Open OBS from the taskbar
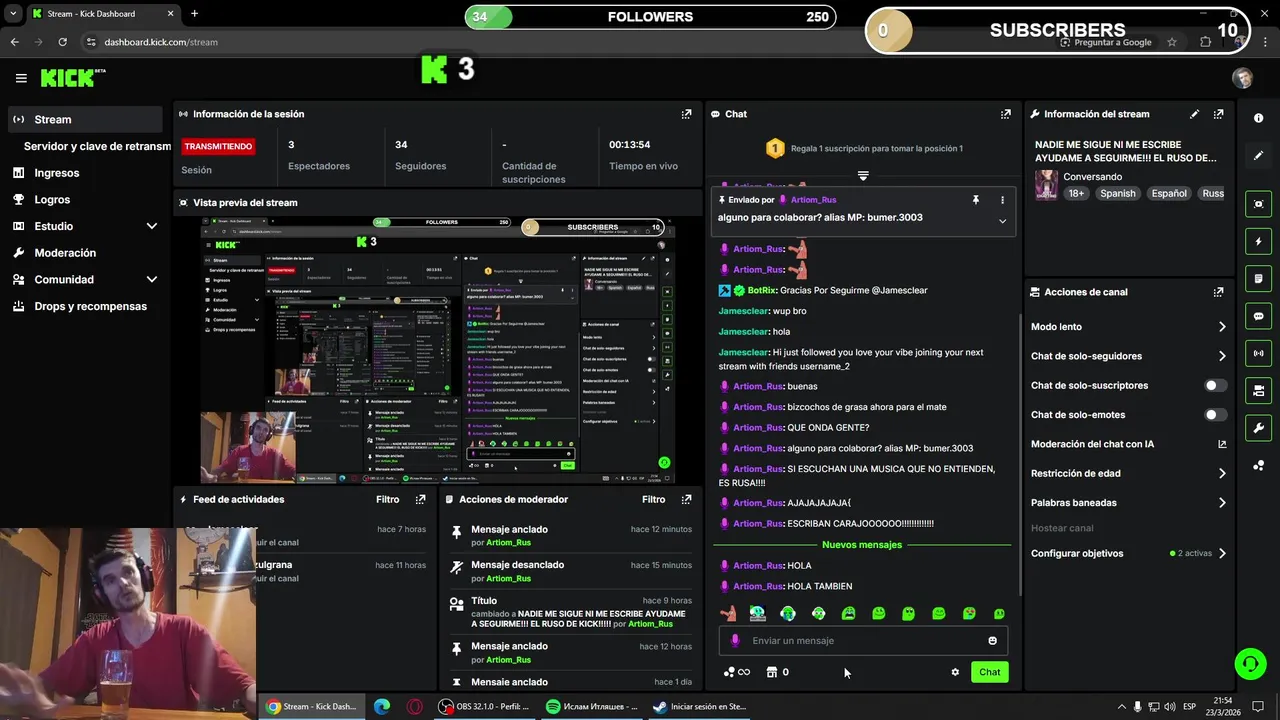The width and height of the screenshot is (1280, 720). coord(486,706)
